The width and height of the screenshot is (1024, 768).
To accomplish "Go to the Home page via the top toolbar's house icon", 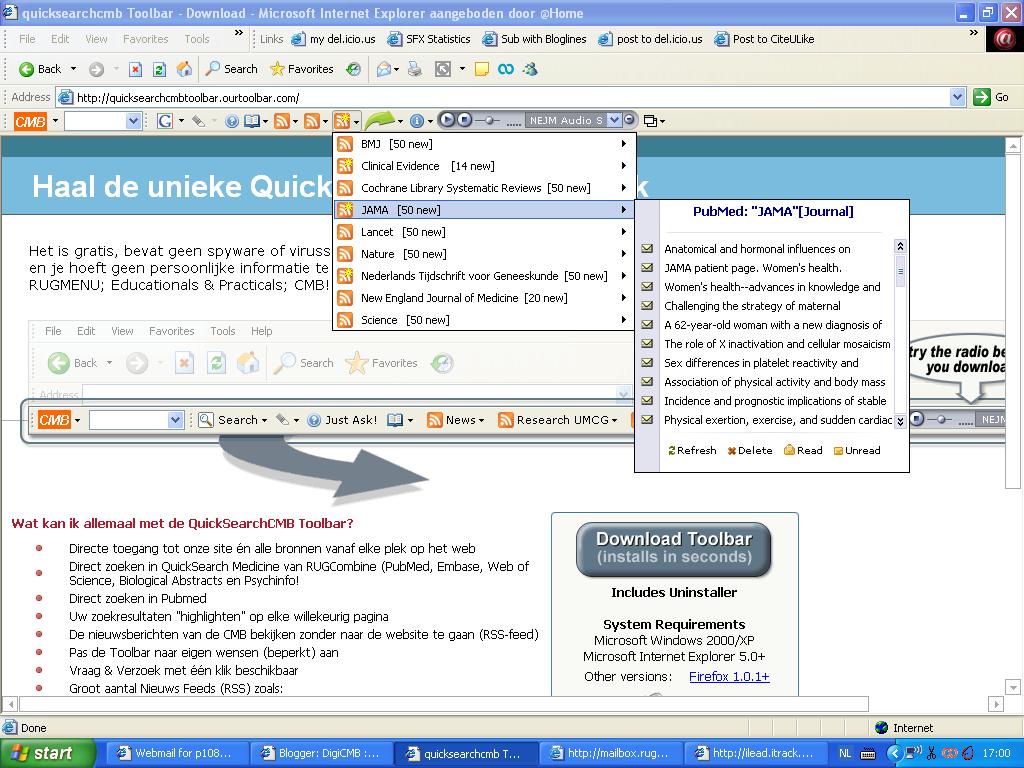I will (185, 69).
